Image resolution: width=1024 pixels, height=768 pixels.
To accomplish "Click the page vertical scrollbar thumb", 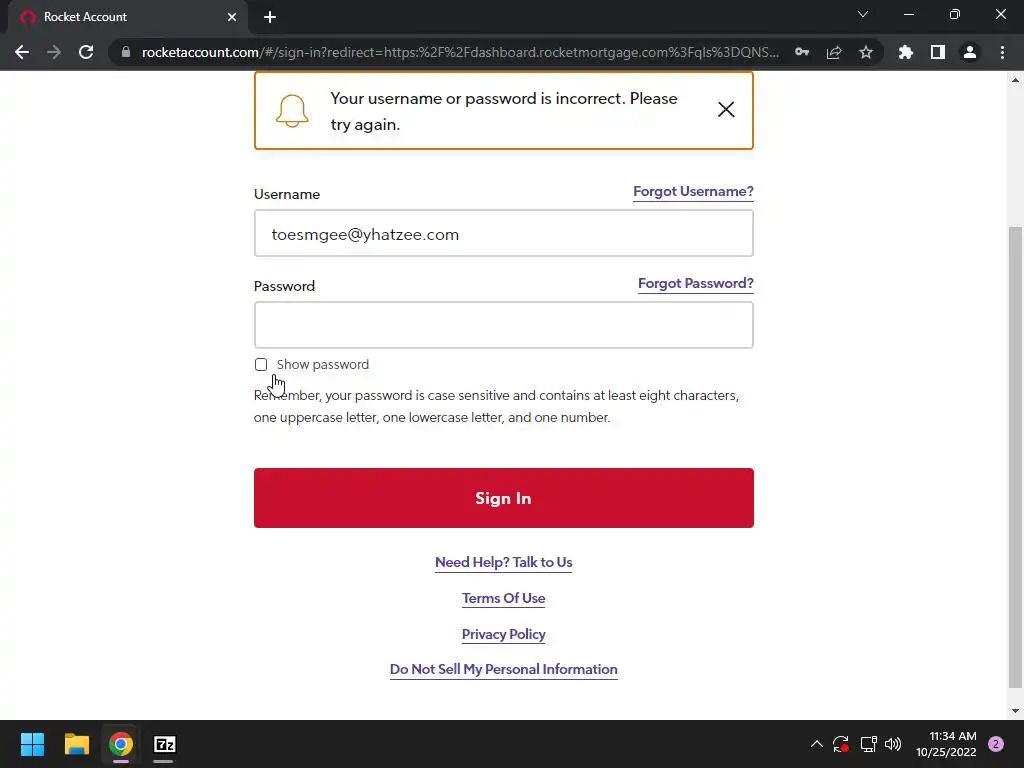I will coord(1015,457).
